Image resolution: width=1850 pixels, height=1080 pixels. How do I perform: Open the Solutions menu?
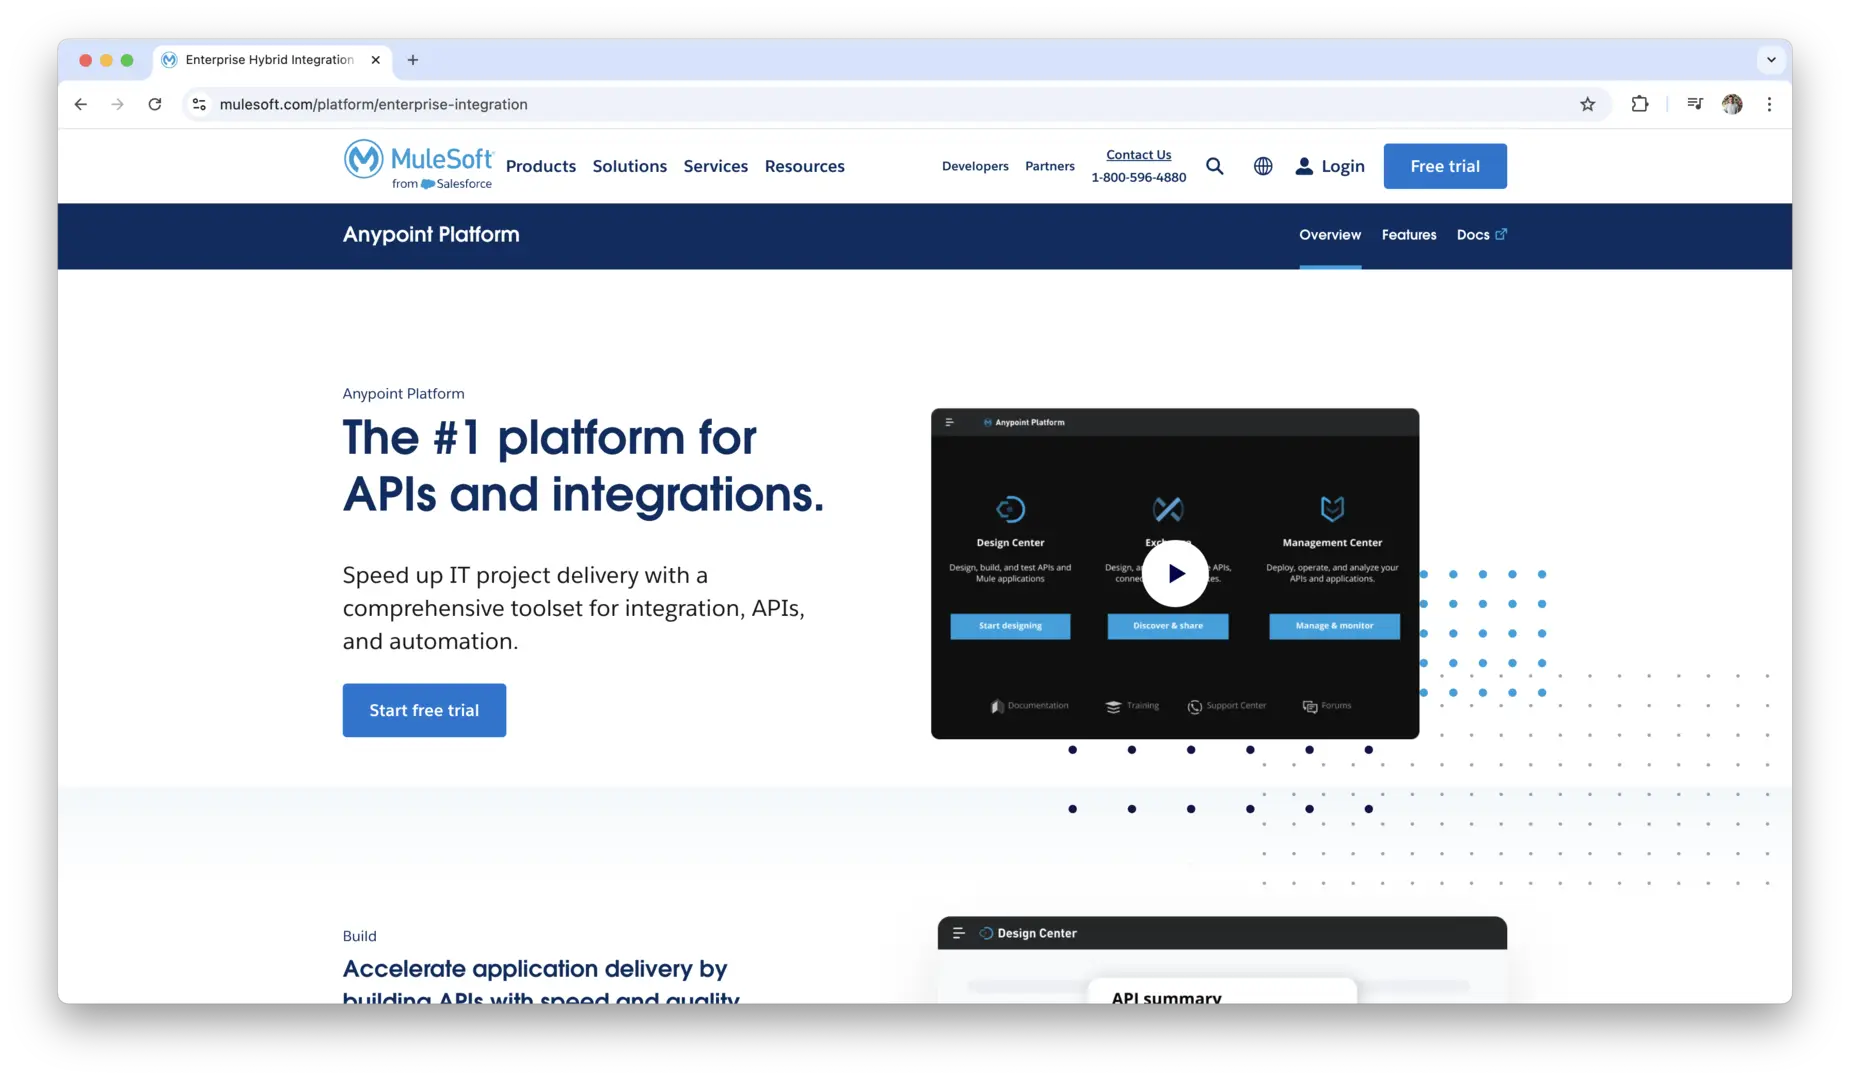[x=629, y=166]
